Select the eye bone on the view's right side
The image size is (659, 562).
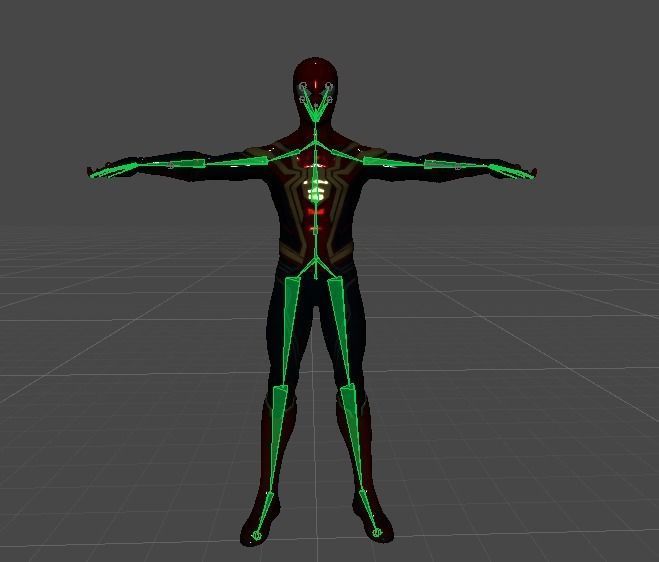[322, 103]
